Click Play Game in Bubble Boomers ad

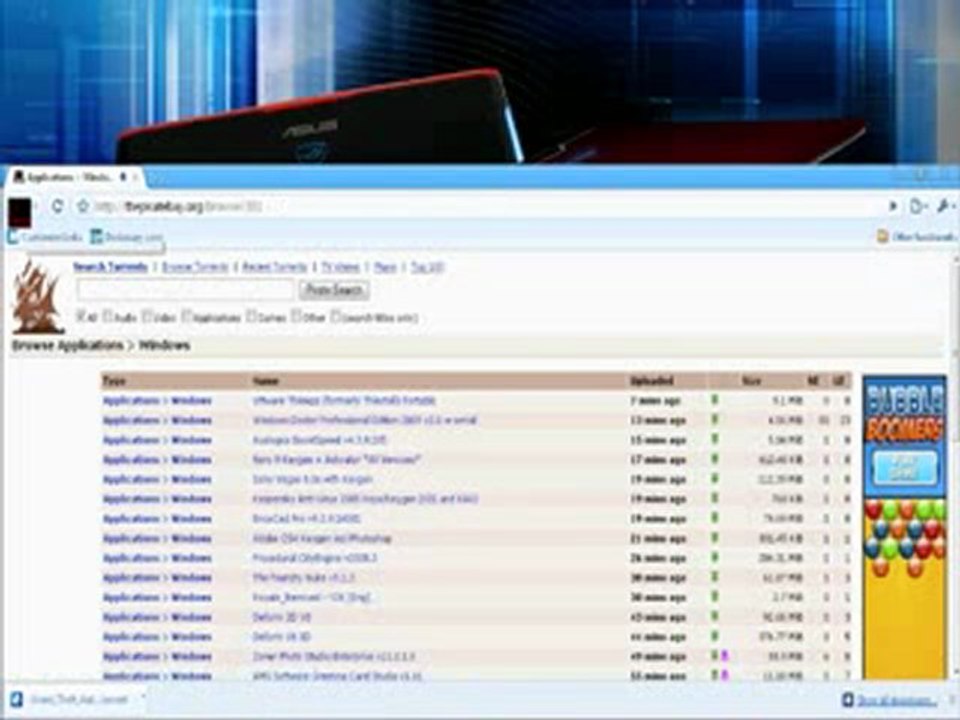pyautogui.click(x=905, y=468)
